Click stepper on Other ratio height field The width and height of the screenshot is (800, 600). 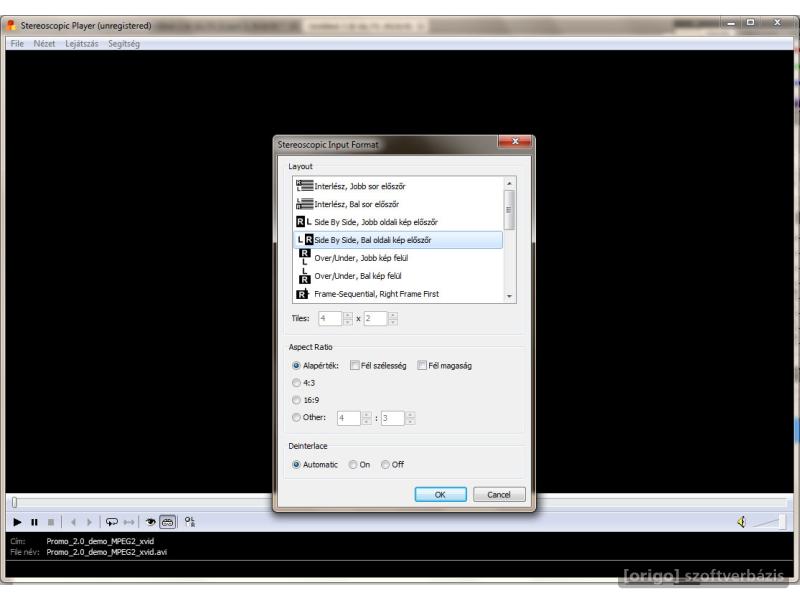click(x=410, y=418)
